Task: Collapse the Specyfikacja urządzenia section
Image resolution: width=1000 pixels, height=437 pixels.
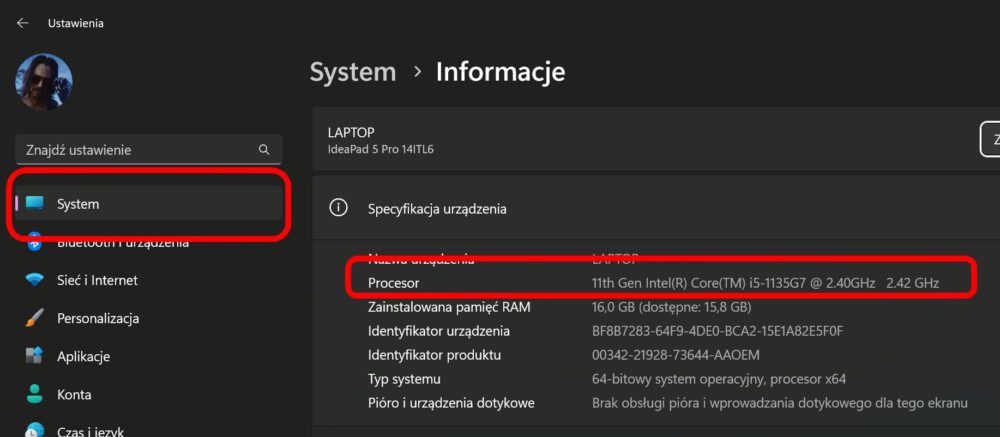Action: (x=656, y=208)
